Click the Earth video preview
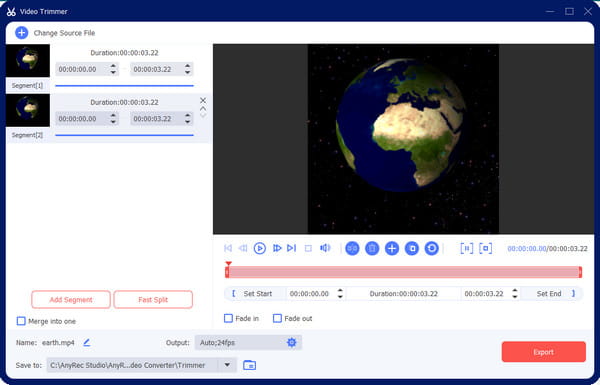Screen dimensions: 600x385 coord(403,139)
